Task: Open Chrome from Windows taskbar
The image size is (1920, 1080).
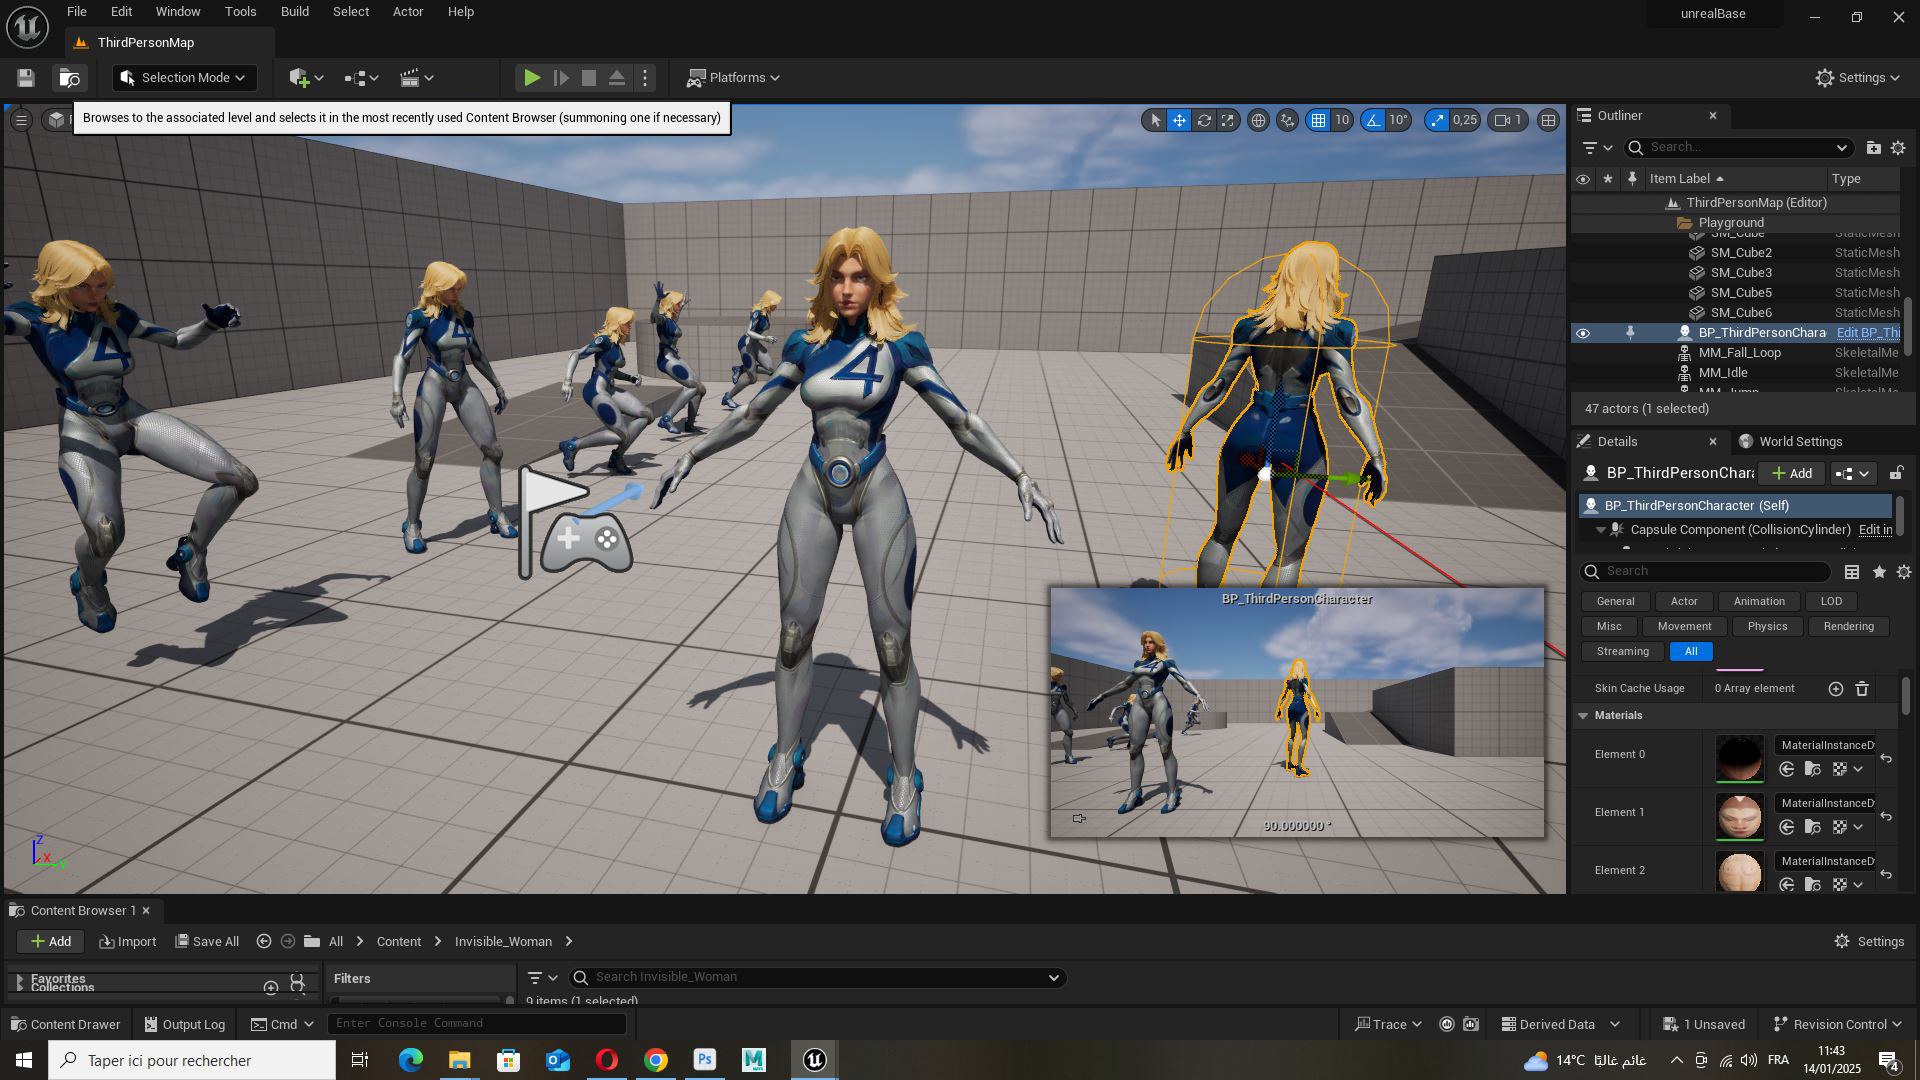Action: click(656, 1060)
